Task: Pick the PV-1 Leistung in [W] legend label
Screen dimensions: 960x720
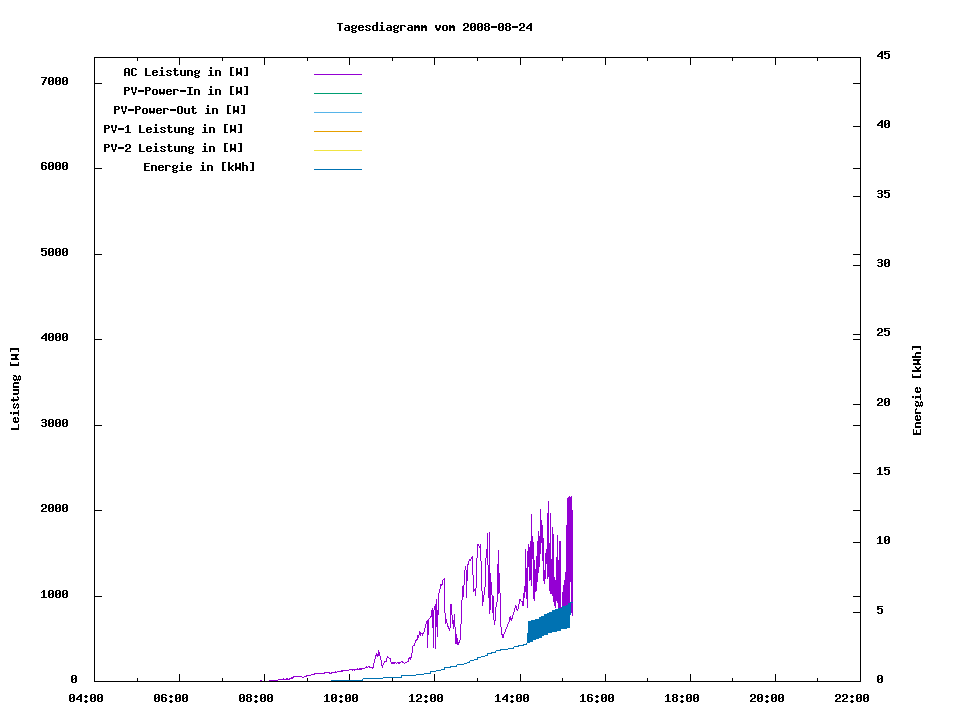Action: (x=173, y=129)
